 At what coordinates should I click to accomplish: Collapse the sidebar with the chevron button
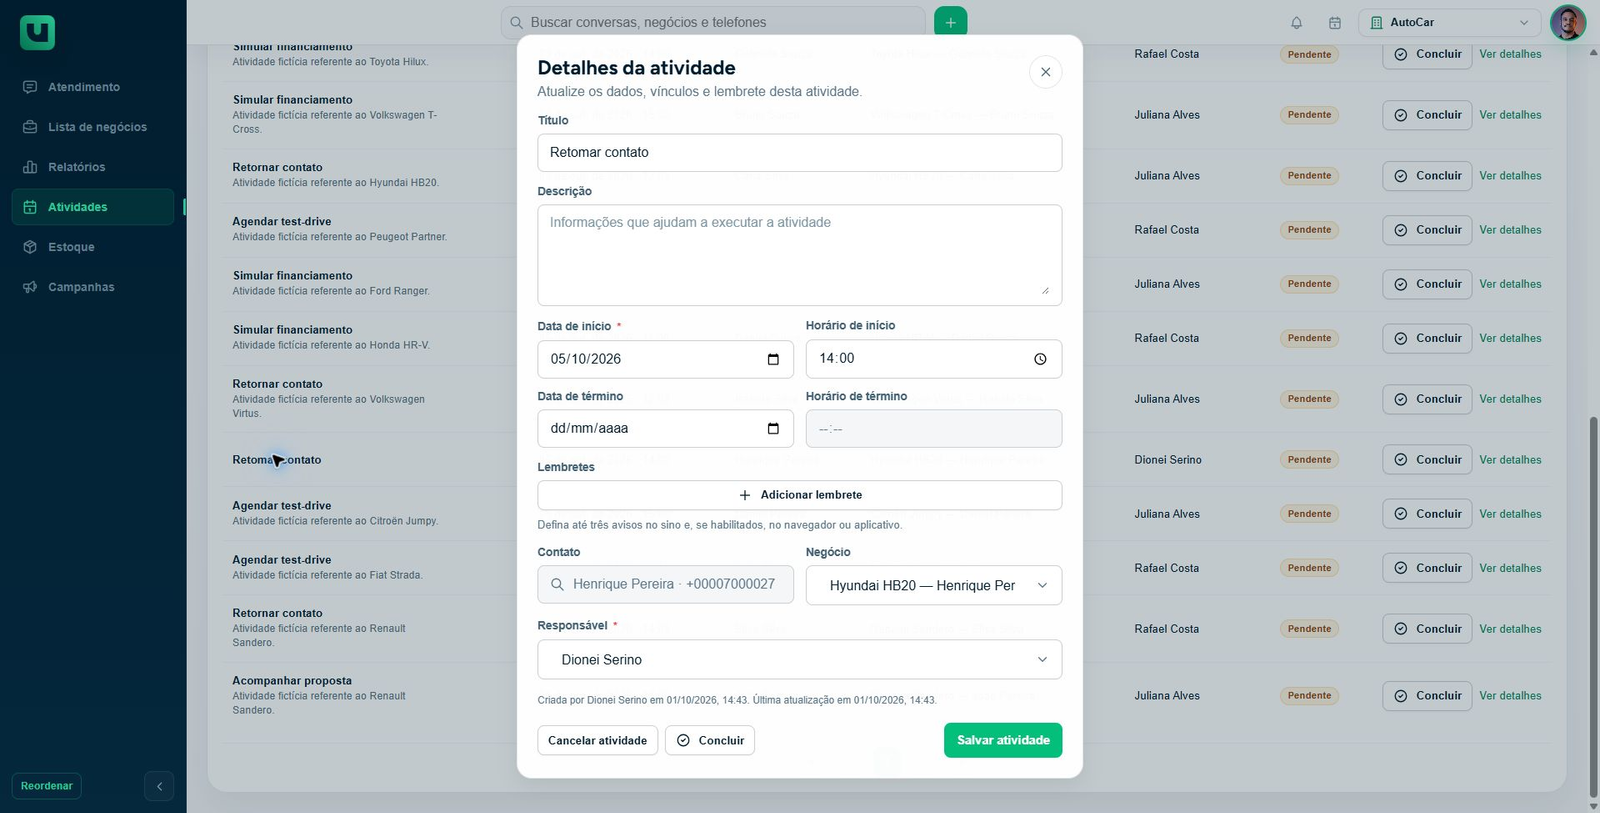[159, 786]
